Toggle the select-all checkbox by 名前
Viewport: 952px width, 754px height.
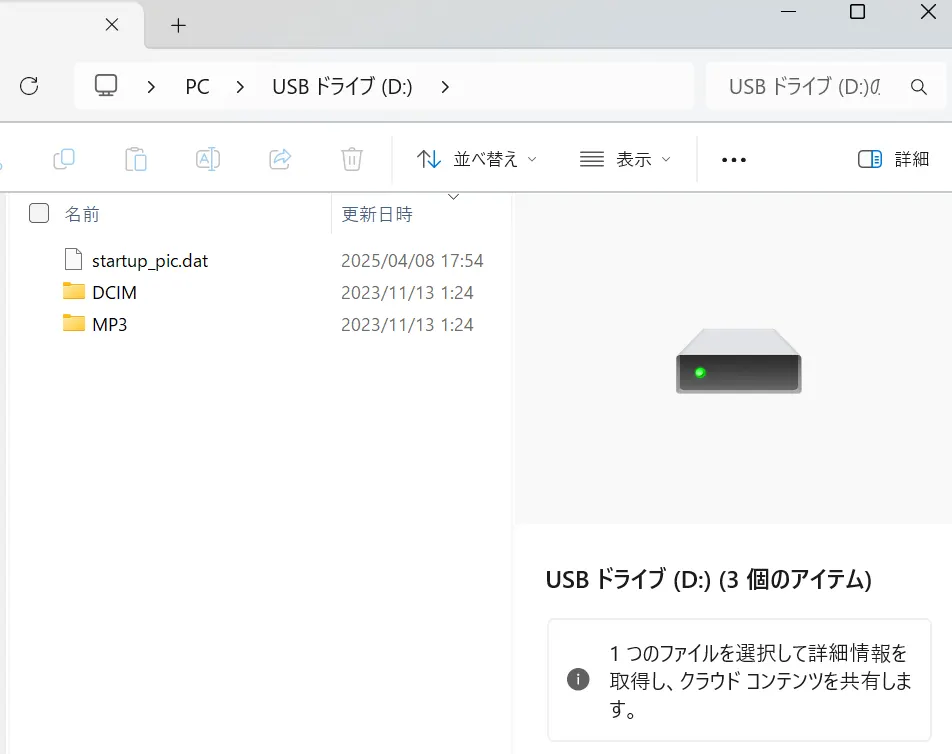pyautogui.click(x=39, y=213)
